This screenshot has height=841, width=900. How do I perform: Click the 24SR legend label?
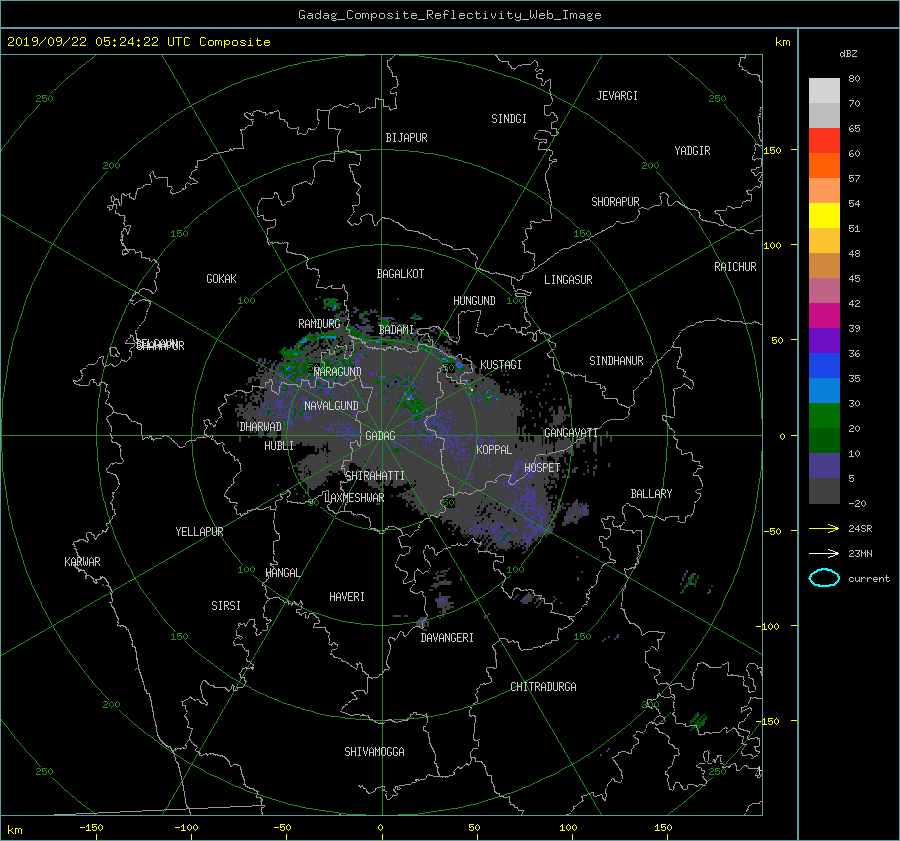pos(860,528)
